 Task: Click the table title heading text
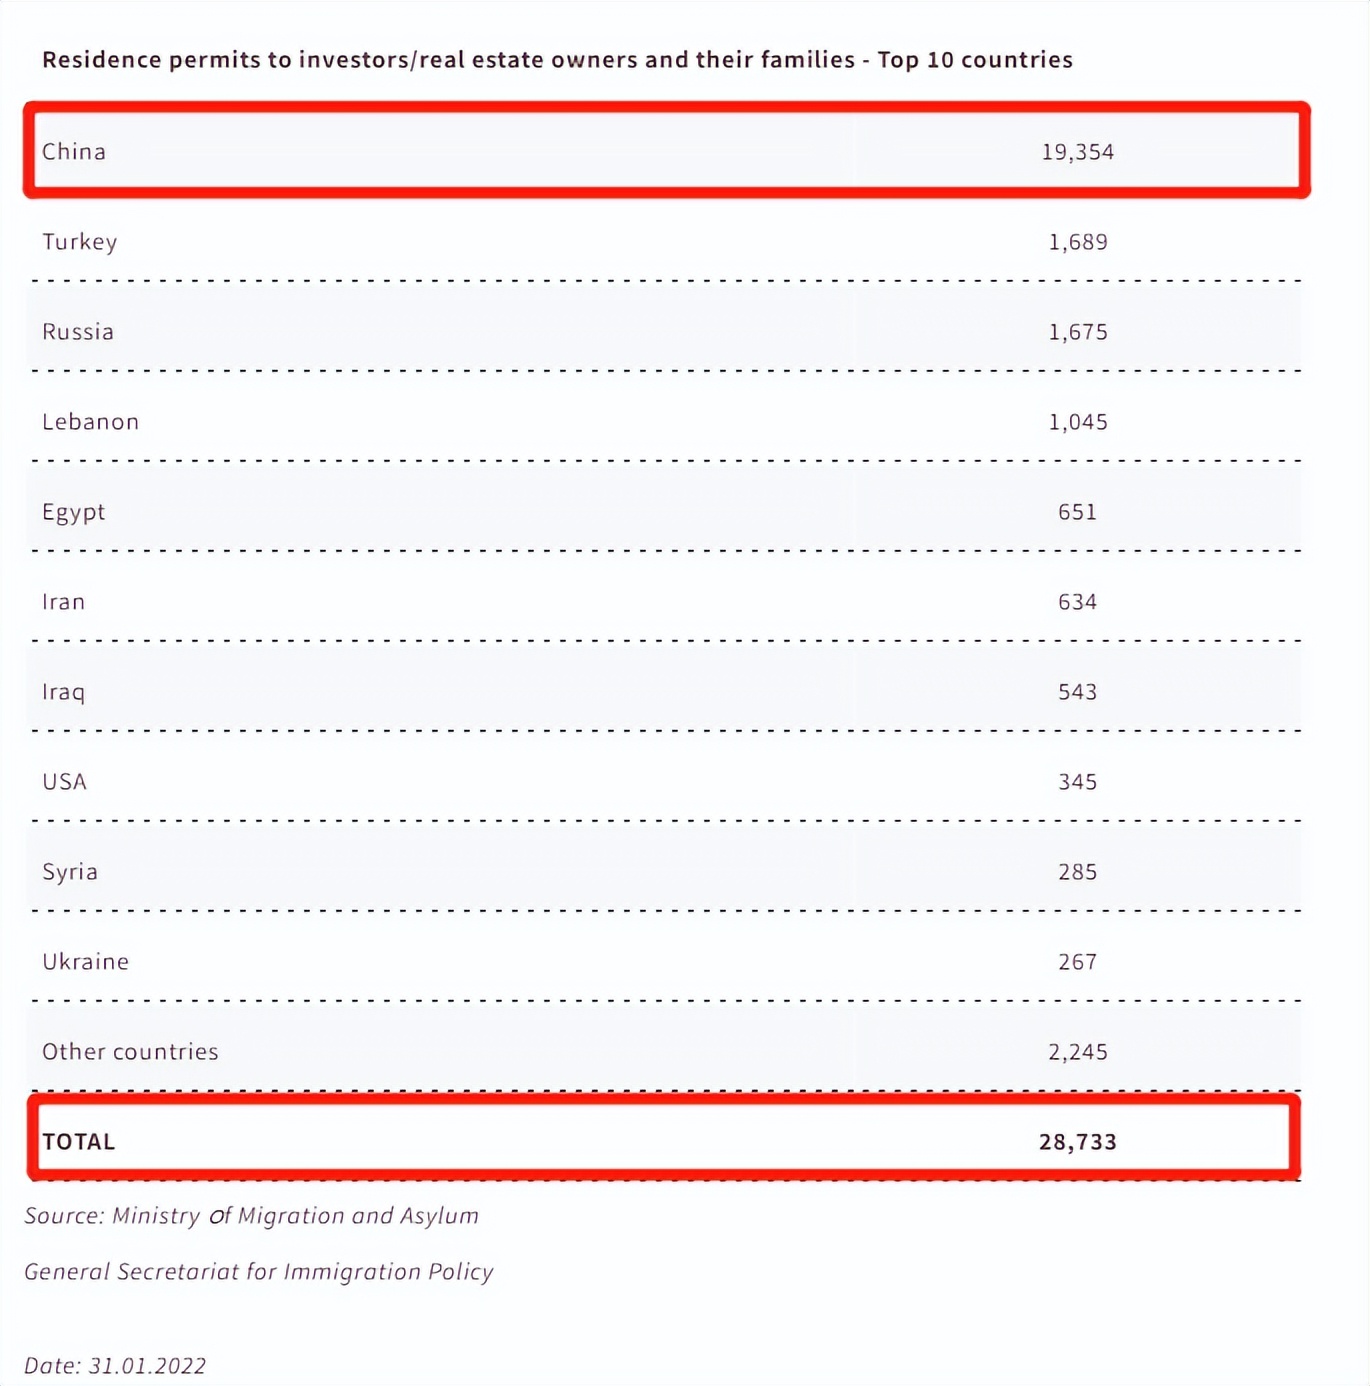[x=557, y=60]
